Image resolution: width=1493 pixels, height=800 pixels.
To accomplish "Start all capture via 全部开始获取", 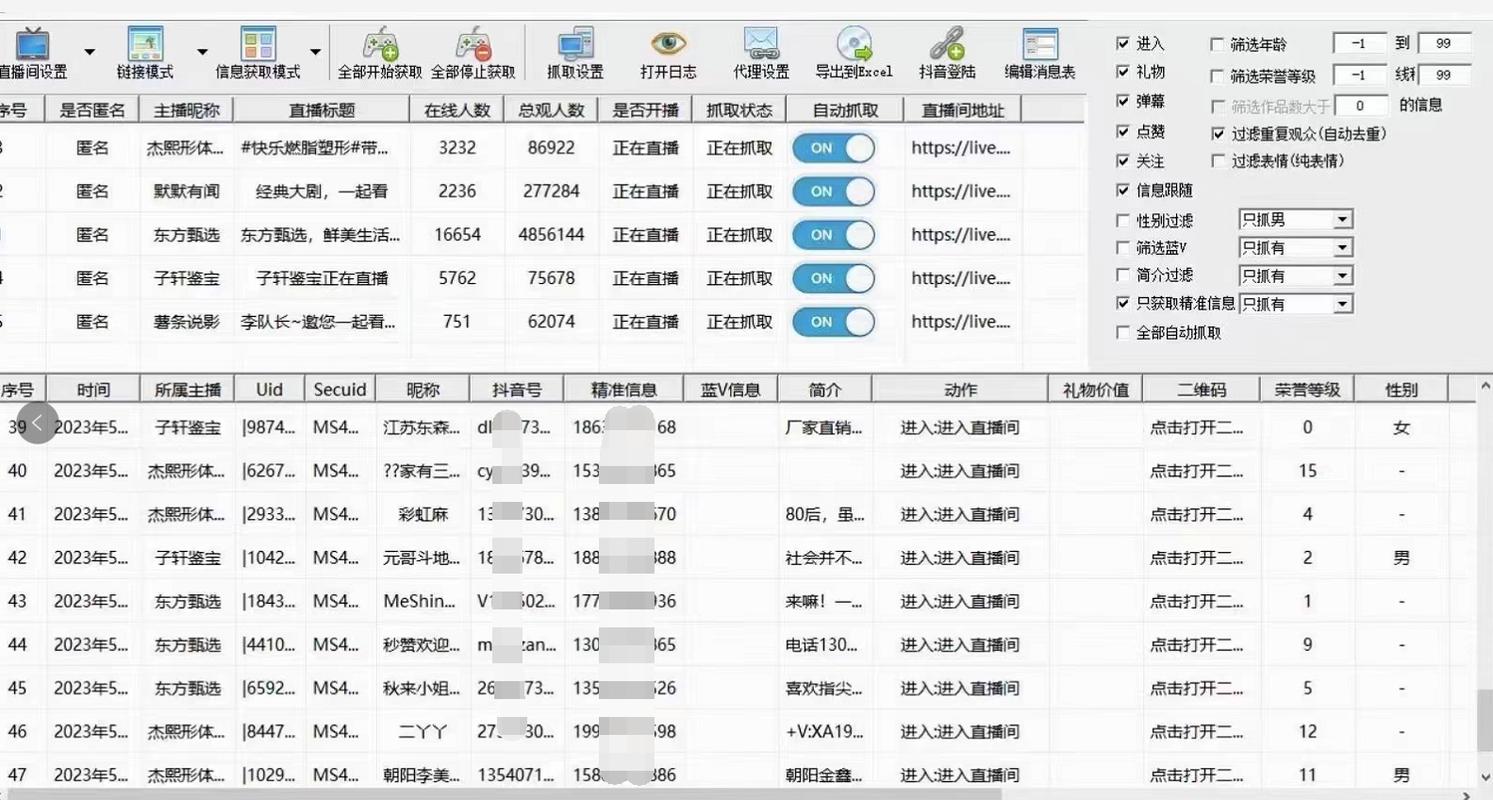I will point(380,53).
